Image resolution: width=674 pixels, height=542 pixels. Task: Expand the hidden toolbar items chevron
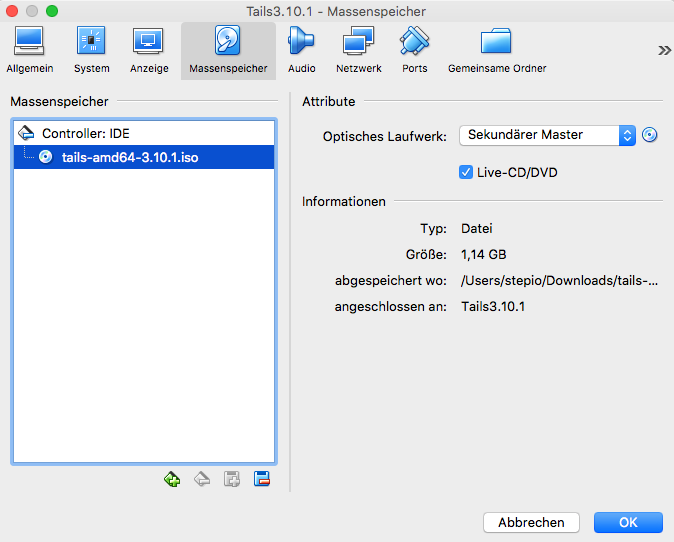click(x=663, y=50)
